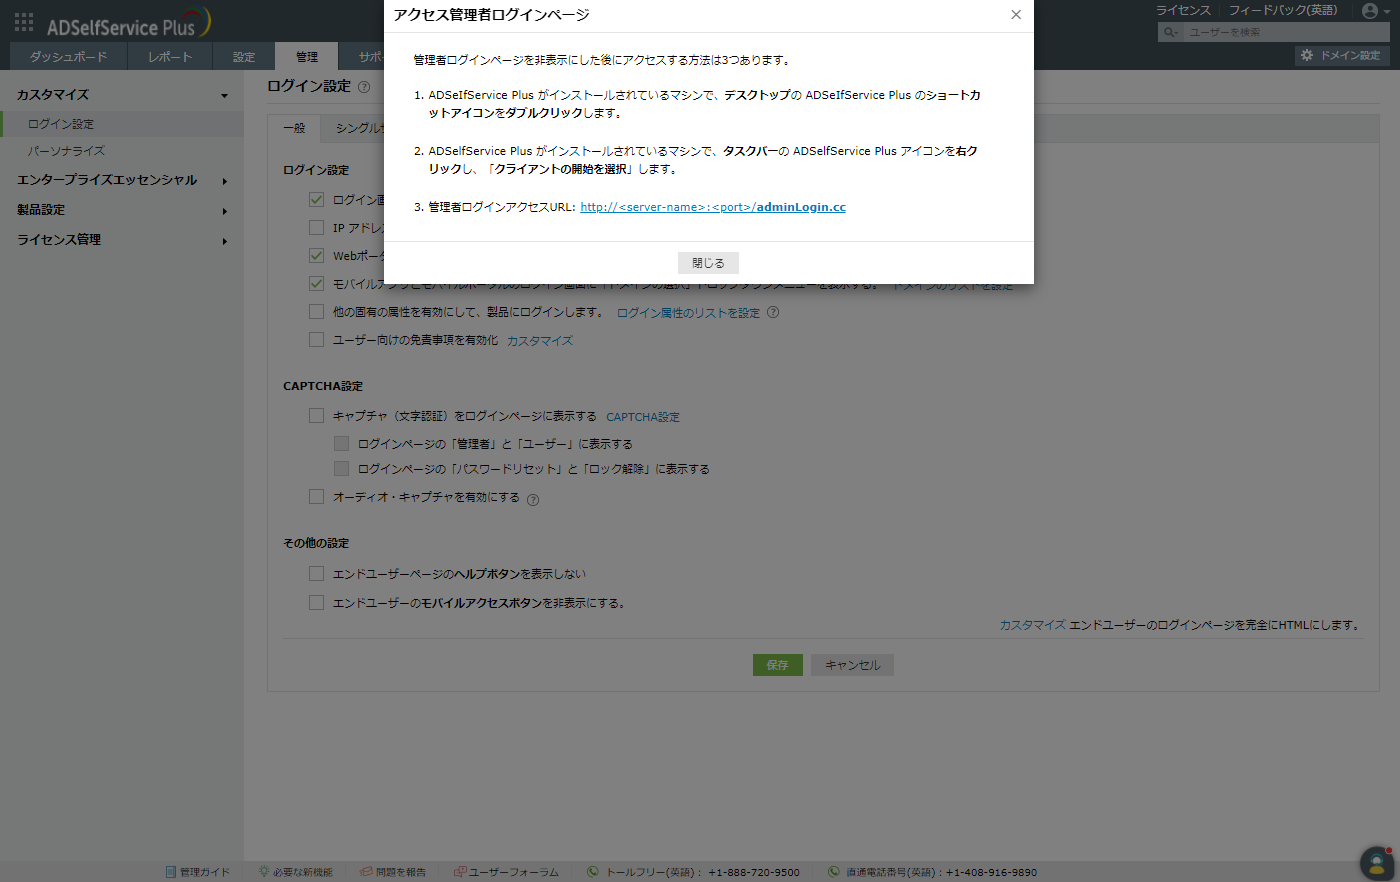The image size is (1400, 882).
Task: Open 必要な新機能 in the footer
Action: [295, 872]
